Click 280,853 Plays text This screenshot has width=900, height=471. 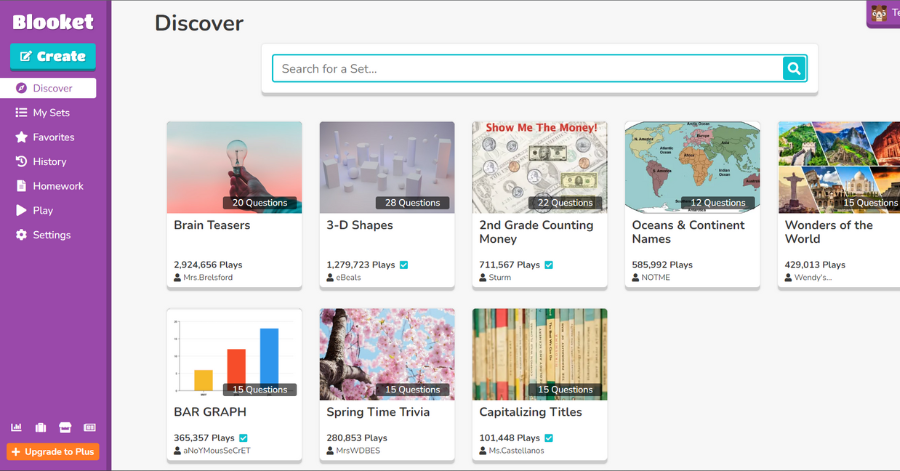[356, 438]
